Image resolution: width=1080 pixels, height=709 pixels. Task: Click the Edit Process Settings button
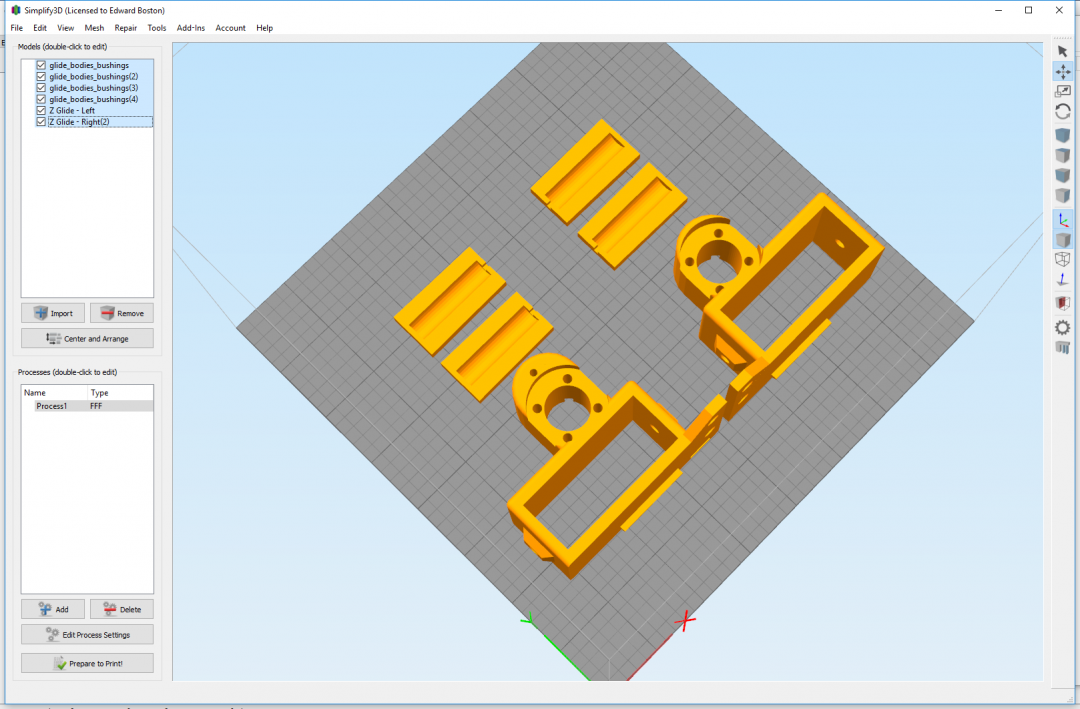tap(87, 635)
